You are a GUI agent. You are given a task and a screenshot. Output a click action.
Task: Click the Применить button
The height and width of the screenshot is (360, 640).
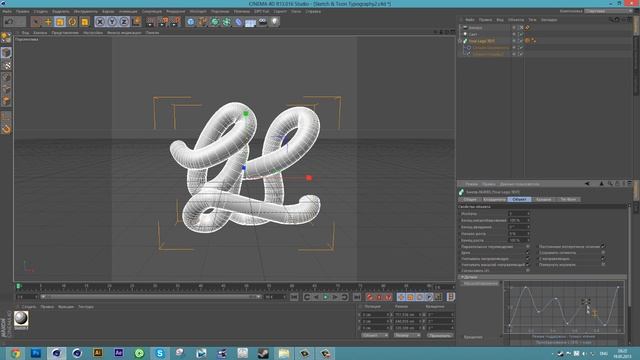440,335
